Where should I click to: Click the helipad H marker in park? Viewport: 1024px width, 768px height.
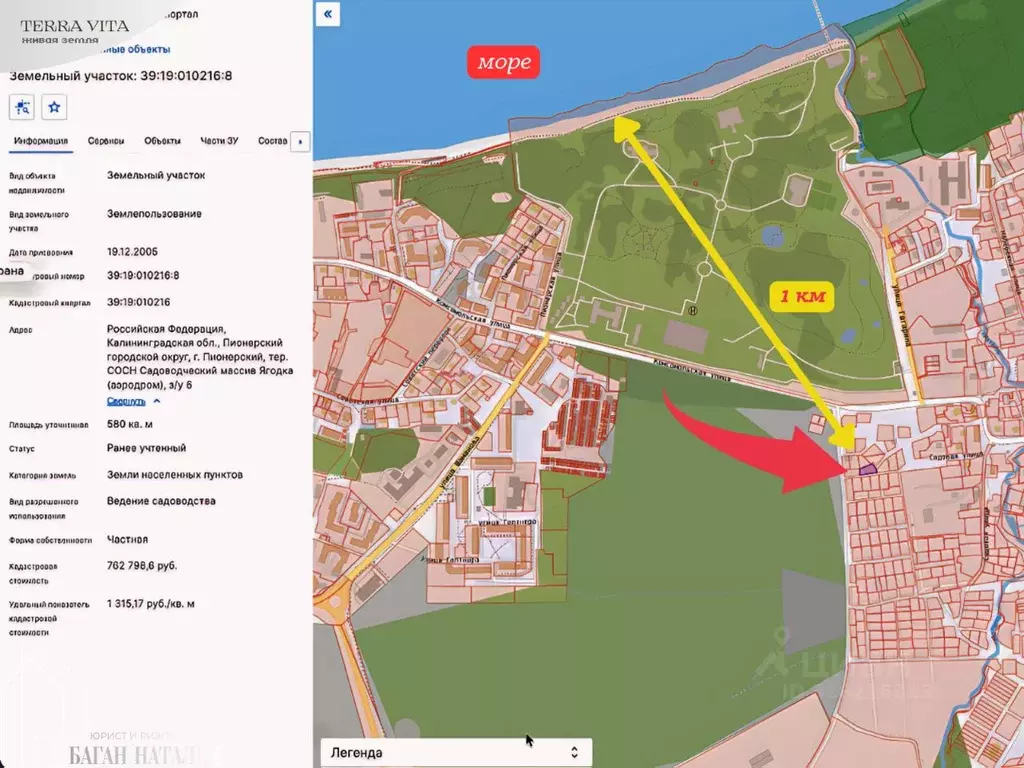(691, 311)
